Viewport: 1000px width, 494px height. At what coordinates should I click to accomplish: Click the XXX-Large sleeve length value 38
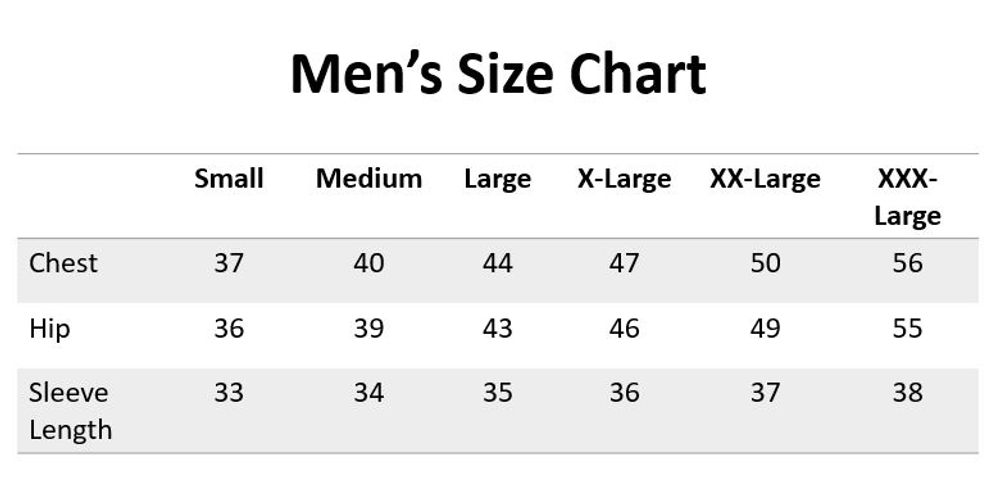tap(907, 393)
